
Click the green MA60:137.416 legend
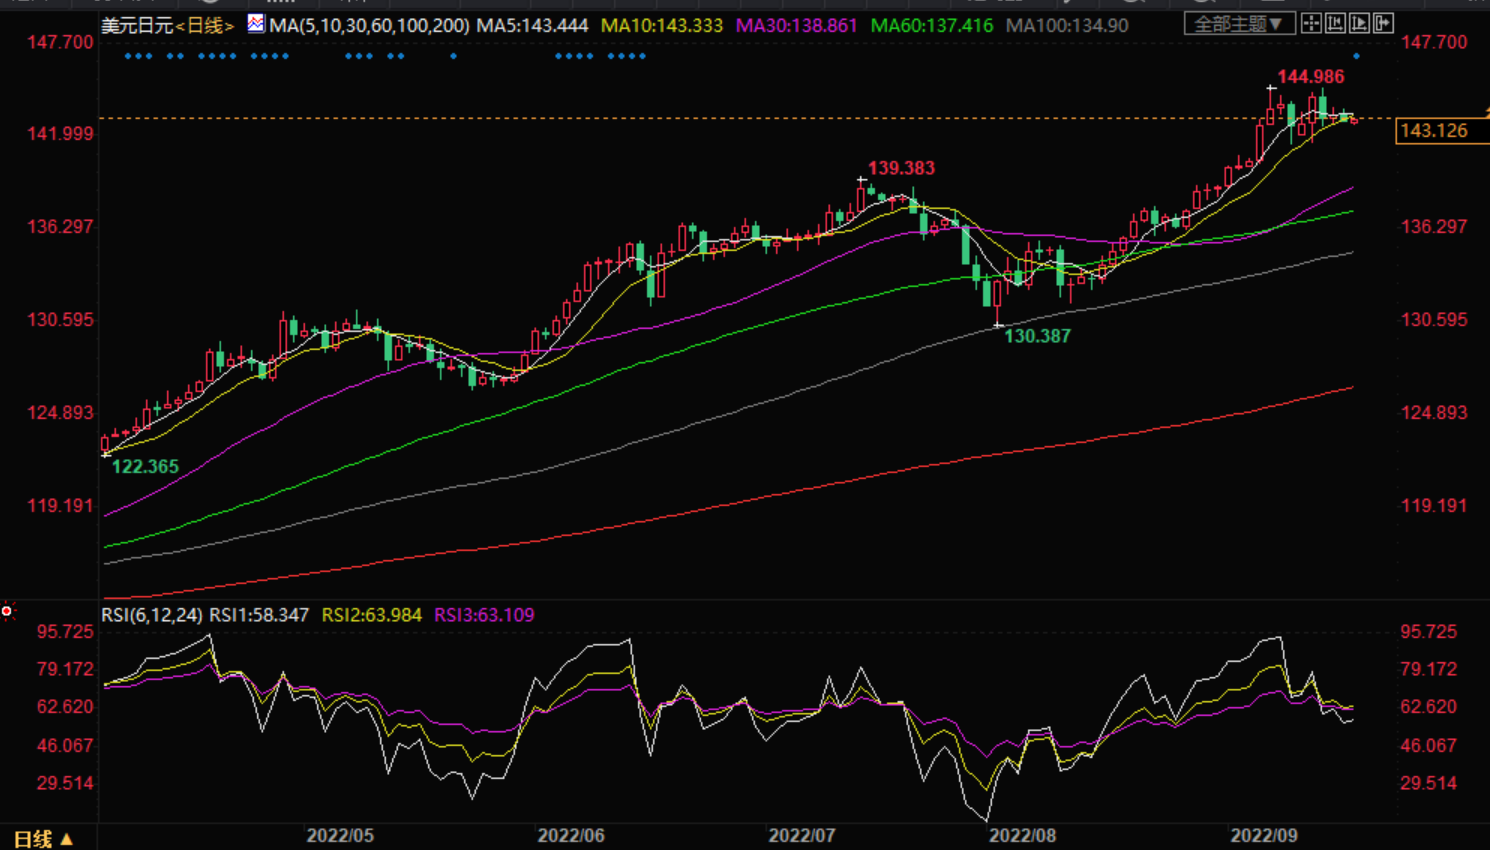click(932, 25)
